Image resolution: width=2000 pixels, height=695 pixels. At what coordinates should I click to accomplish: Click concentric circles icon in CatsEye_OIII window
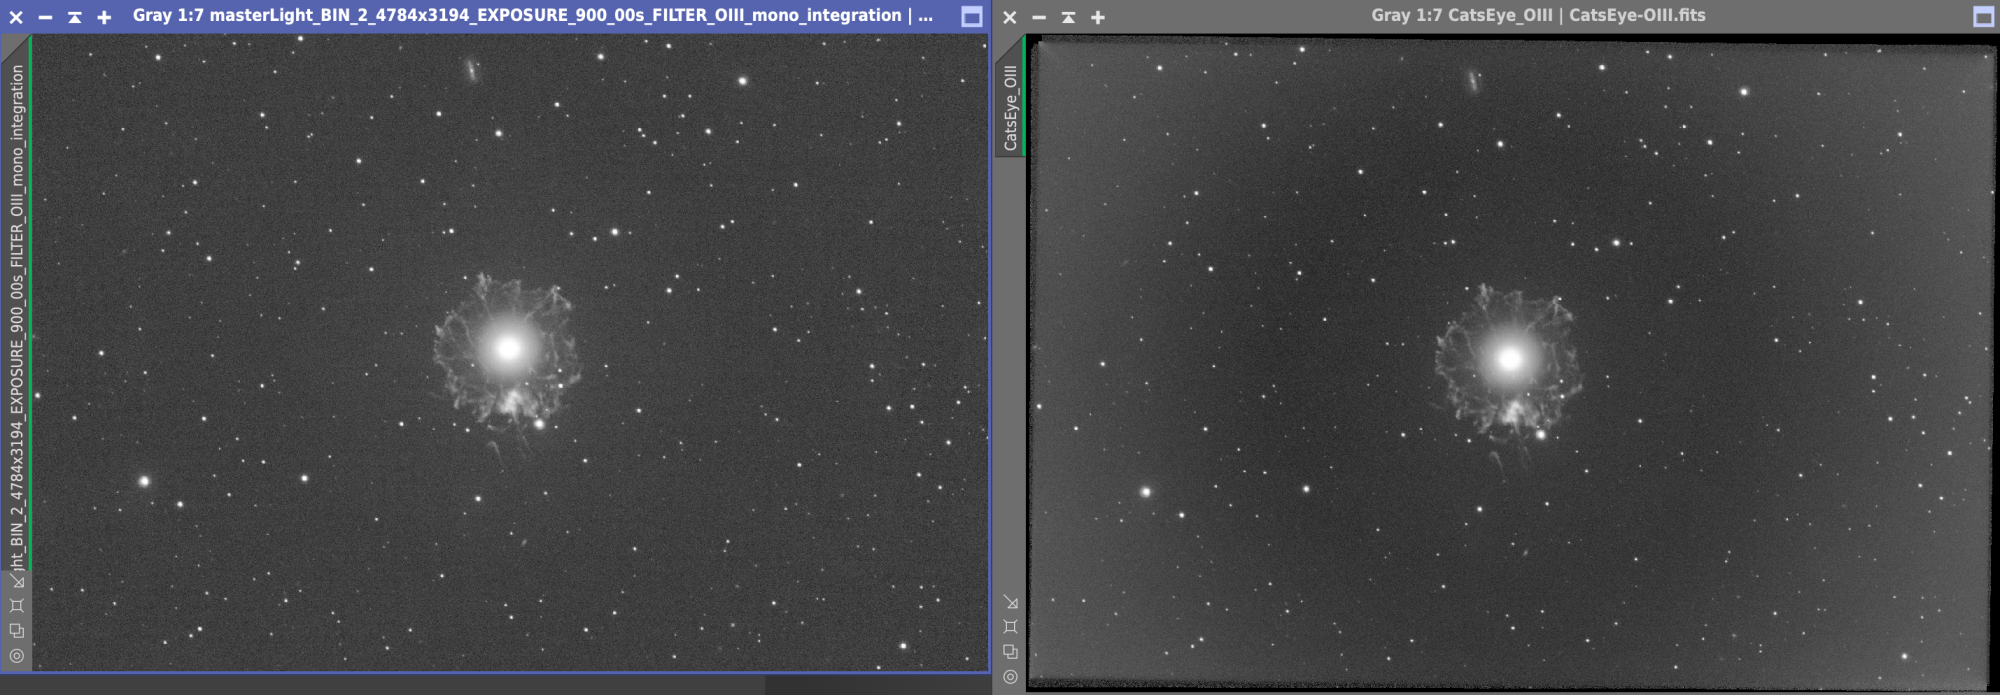tap(1011, 677)
